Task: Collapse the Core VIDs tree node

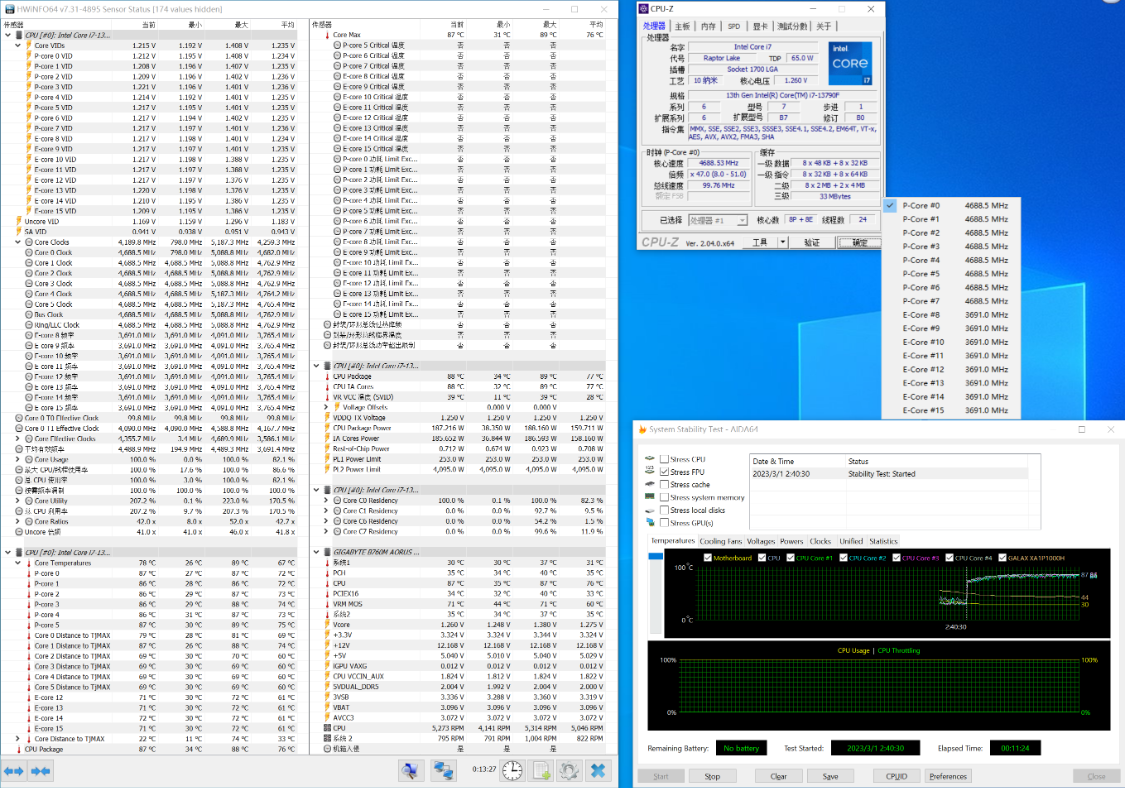Action: tap(18, 45)
